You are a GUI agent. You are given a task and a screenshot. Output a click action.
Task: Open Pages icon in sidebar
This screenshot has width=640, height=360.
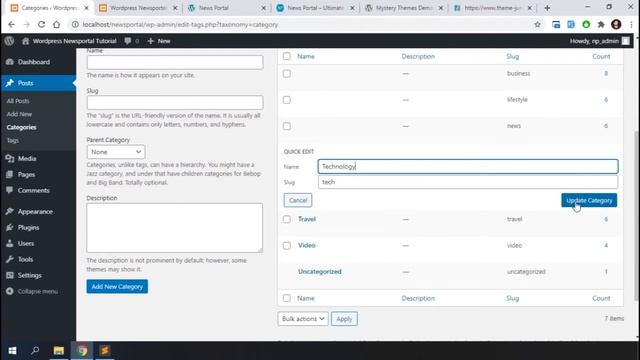10,174
